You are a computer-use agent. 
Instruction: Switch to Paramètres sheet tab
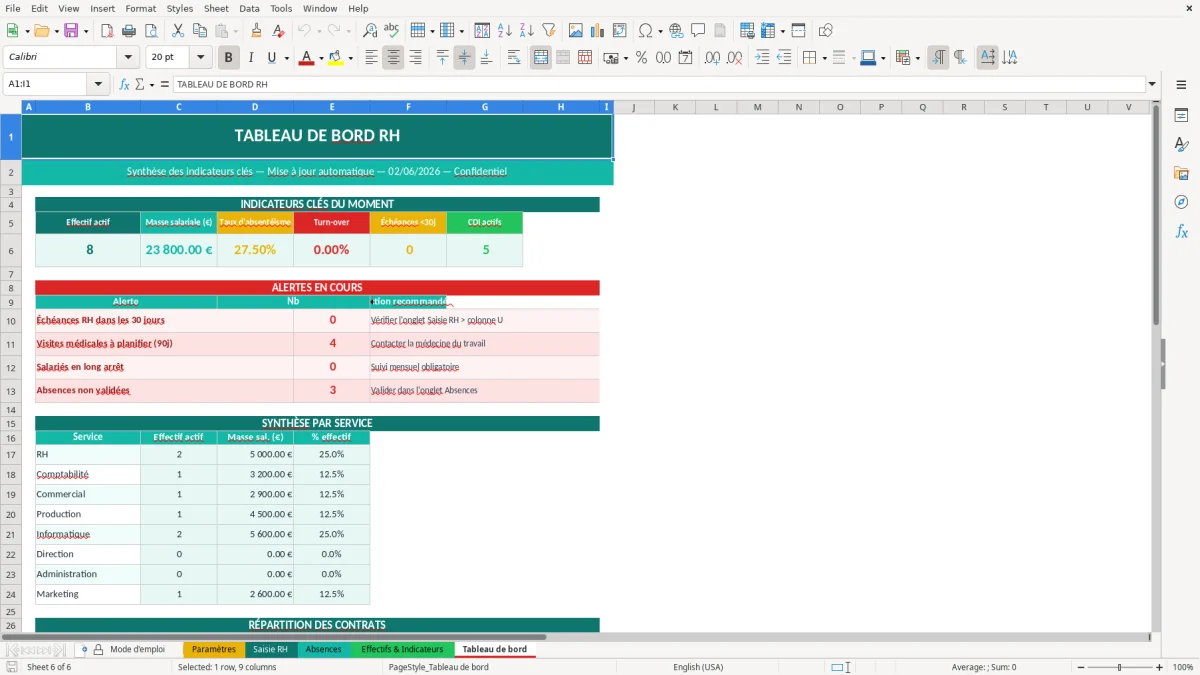[214, 649]
